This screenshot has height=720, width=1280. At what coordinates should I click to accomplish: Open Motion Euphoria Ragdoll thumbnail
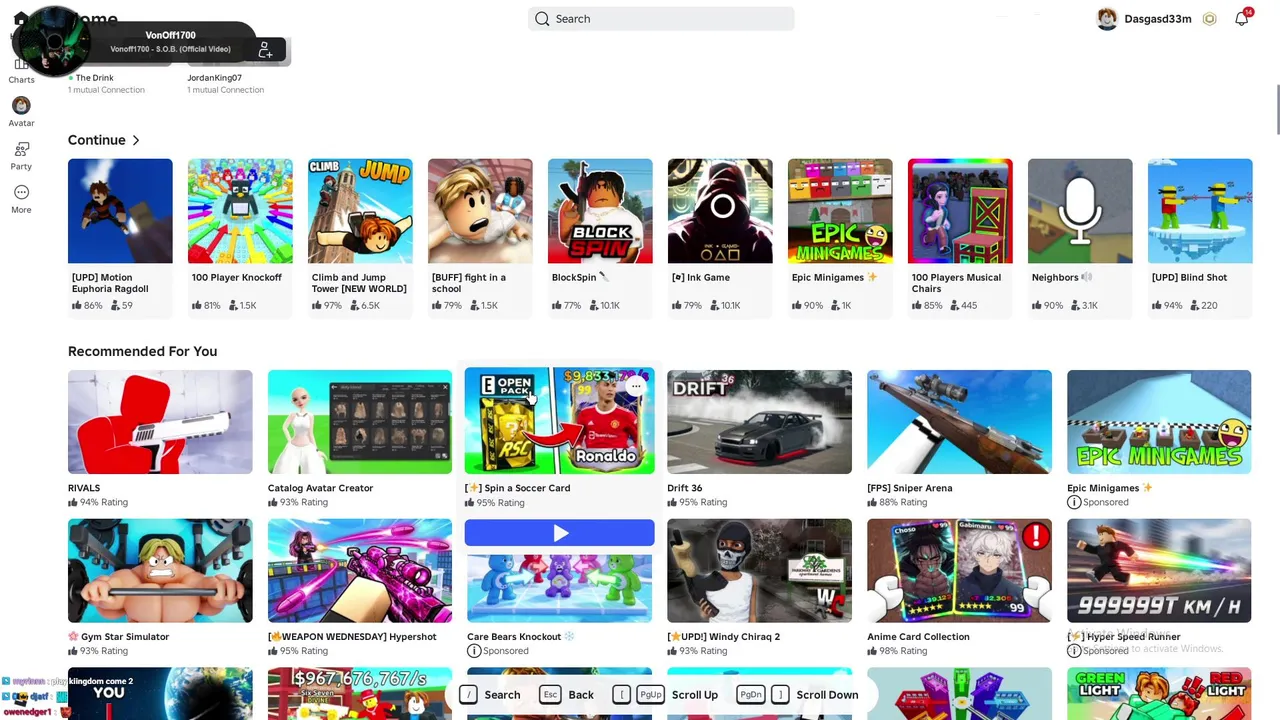click(120, 211)
